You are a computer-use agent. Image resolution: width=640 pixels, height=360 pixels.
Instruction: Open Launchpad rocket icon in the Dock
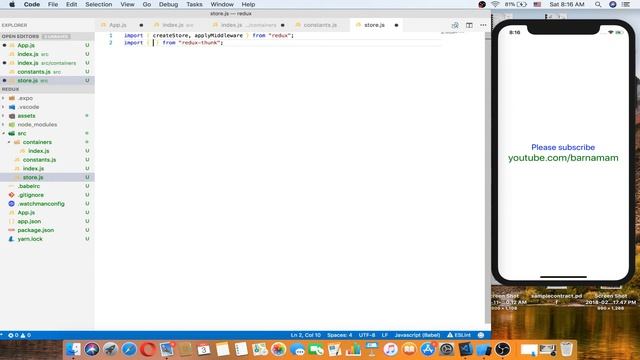[x=110, y=349]
